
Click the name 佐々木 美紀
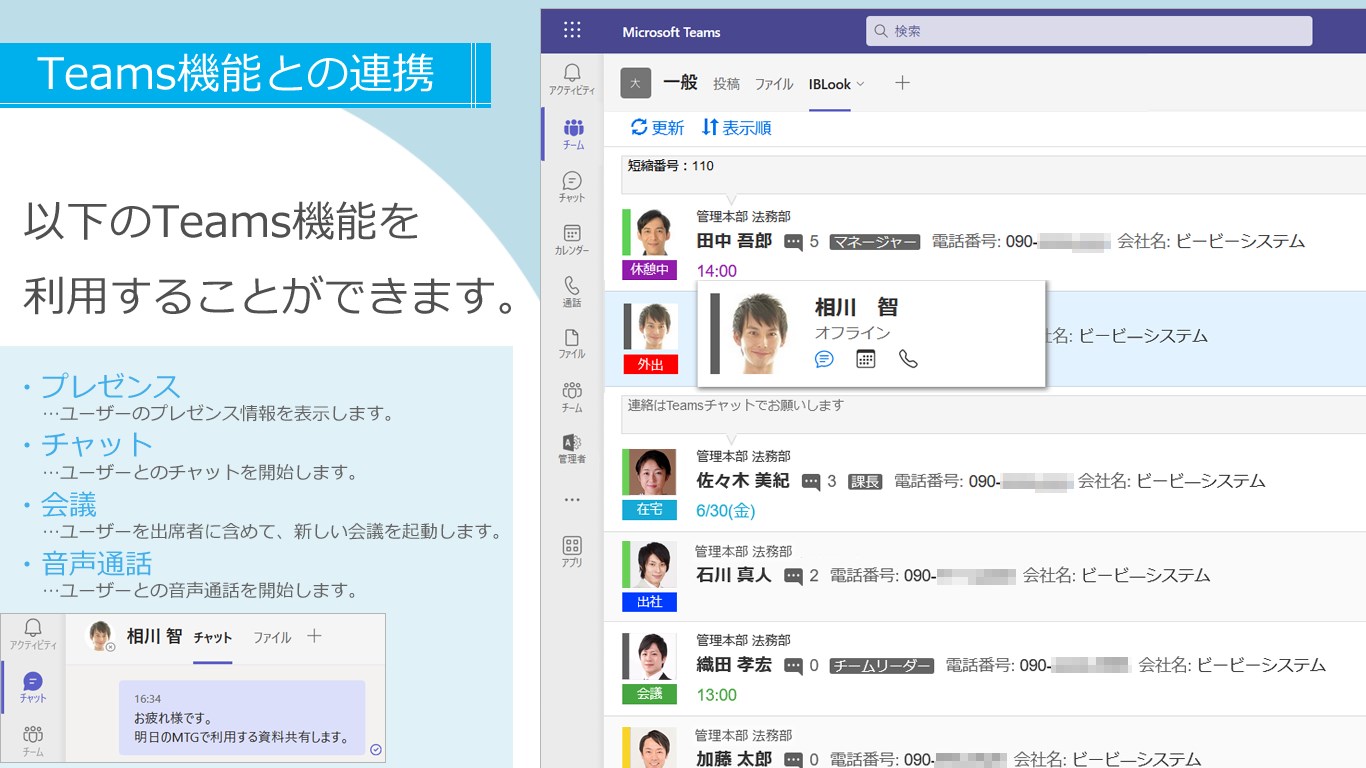point(743,481)
